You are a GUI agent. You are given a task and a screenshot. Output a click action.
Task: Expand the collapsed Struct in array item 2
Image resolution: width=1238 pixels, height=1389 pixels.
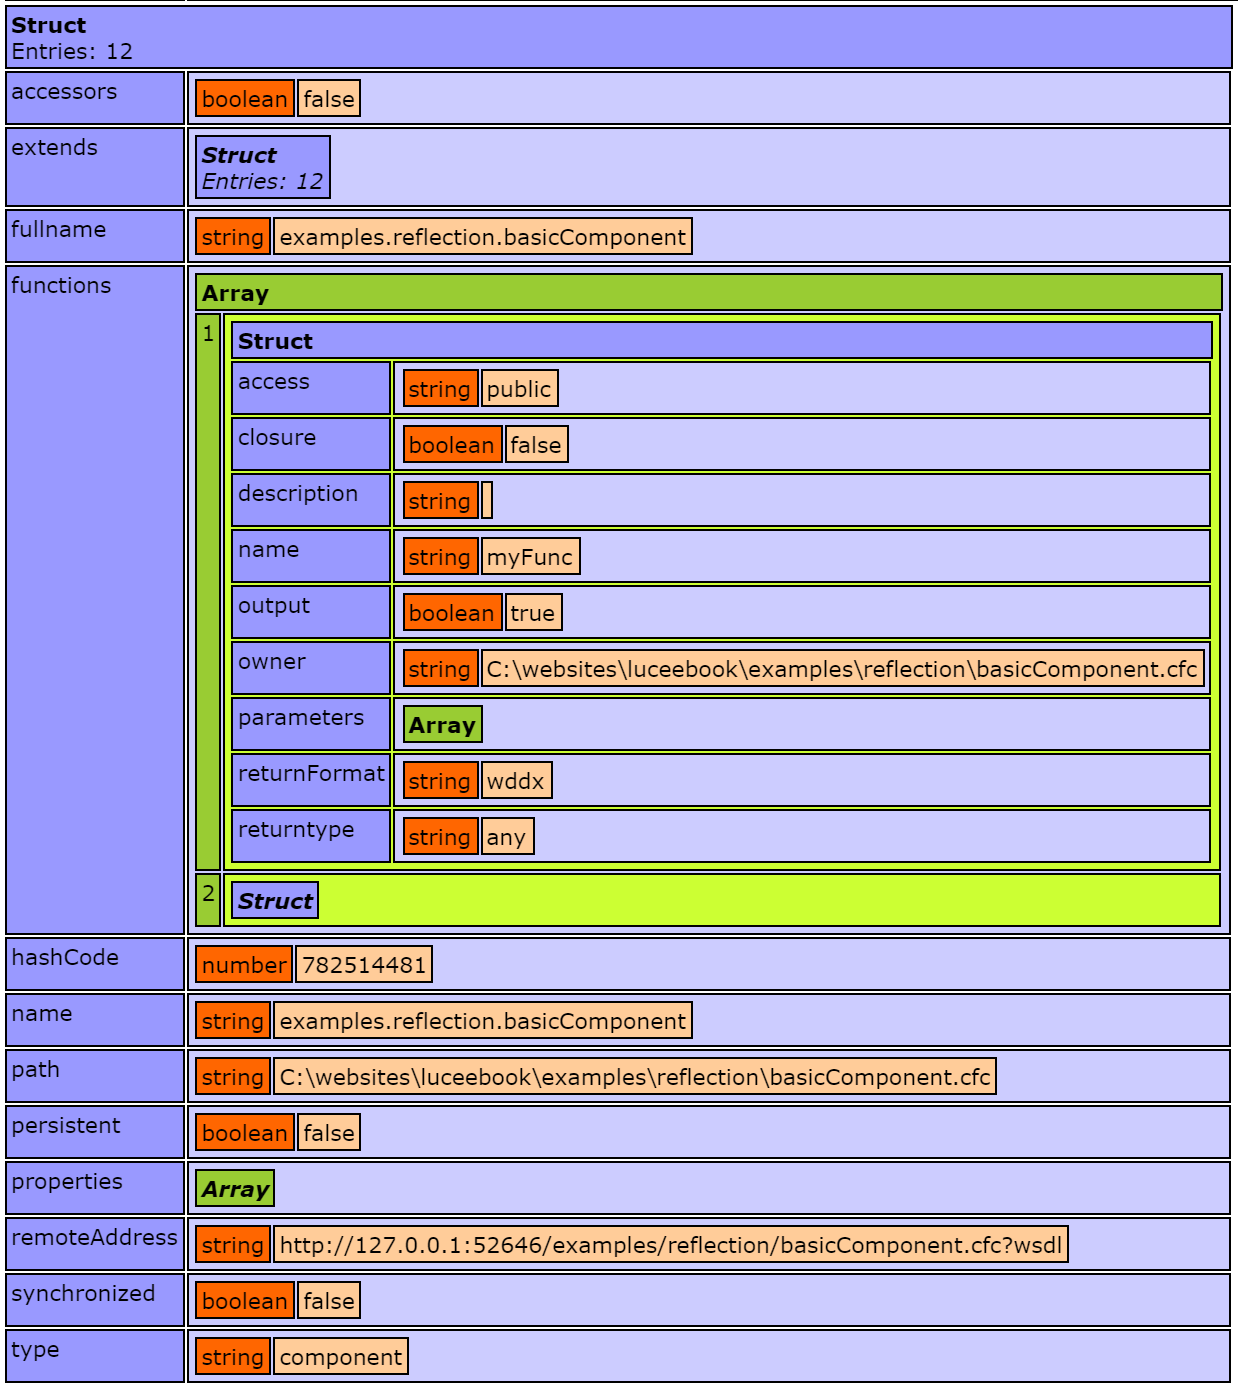[275, 901]
